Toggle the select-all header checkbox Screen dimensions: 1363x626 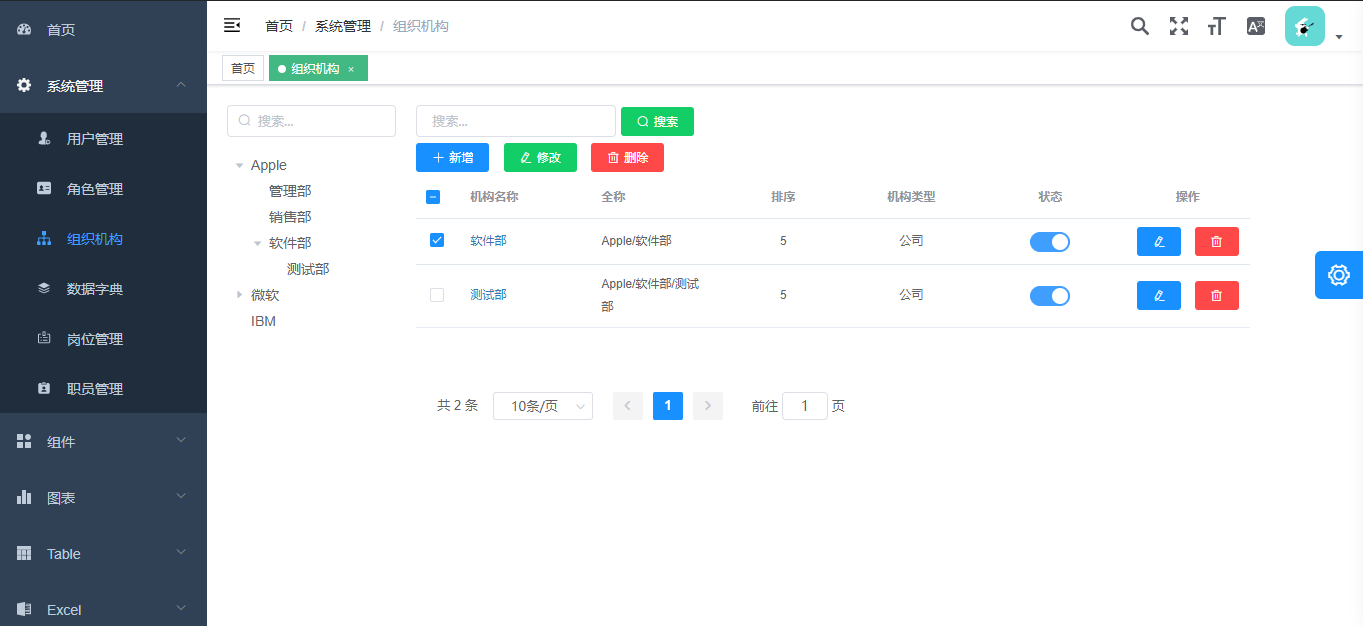(x=433, y=197)
